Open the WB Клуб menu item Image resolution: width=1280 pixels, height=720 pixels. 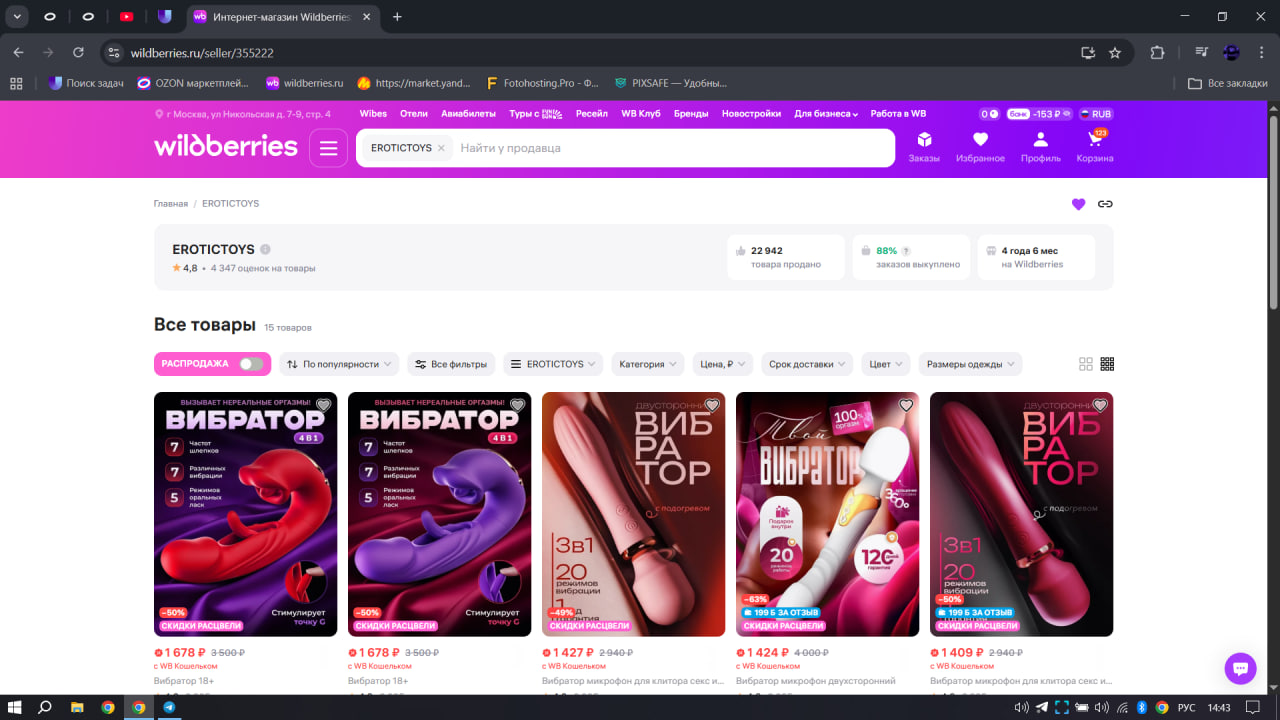click(x=641, y=114)
